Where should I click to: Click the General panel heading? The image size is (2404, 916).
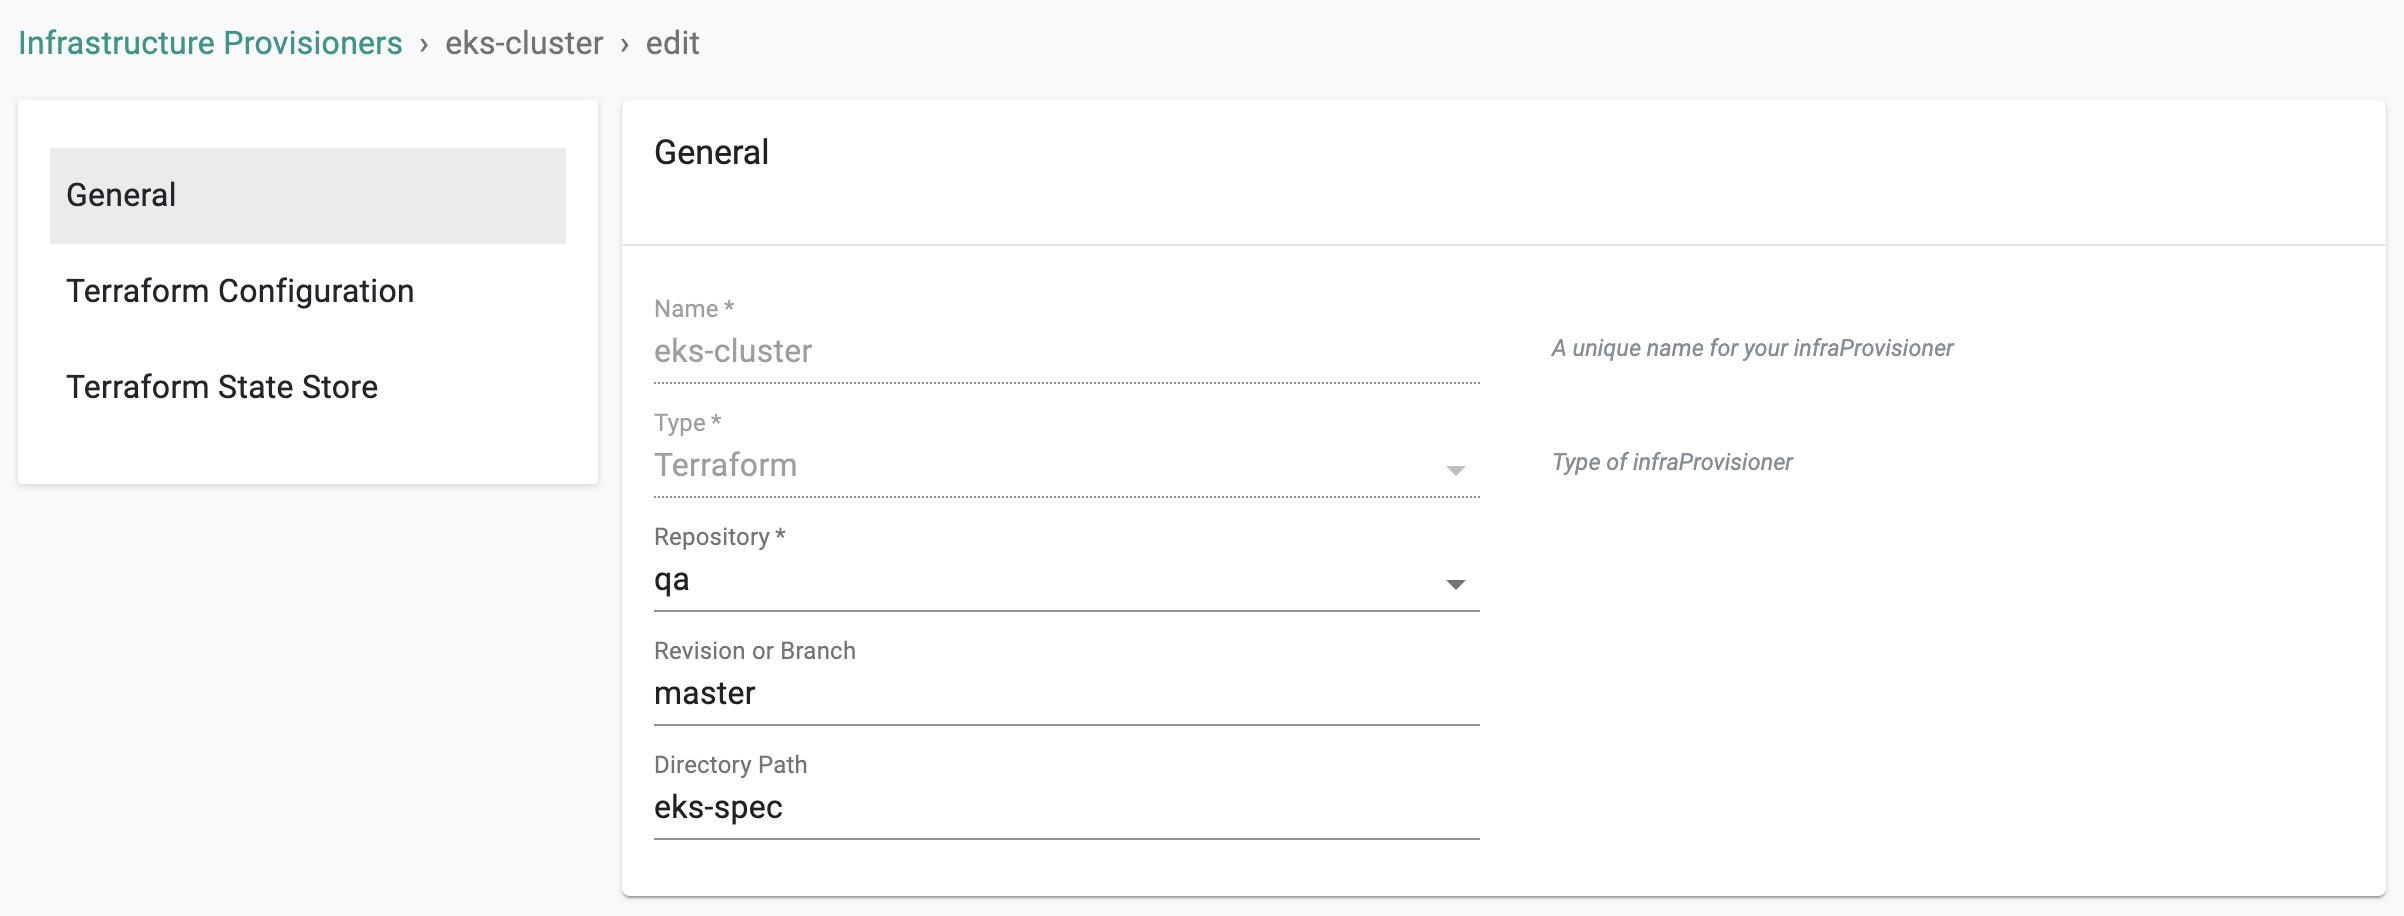click(x=711, y=152)
